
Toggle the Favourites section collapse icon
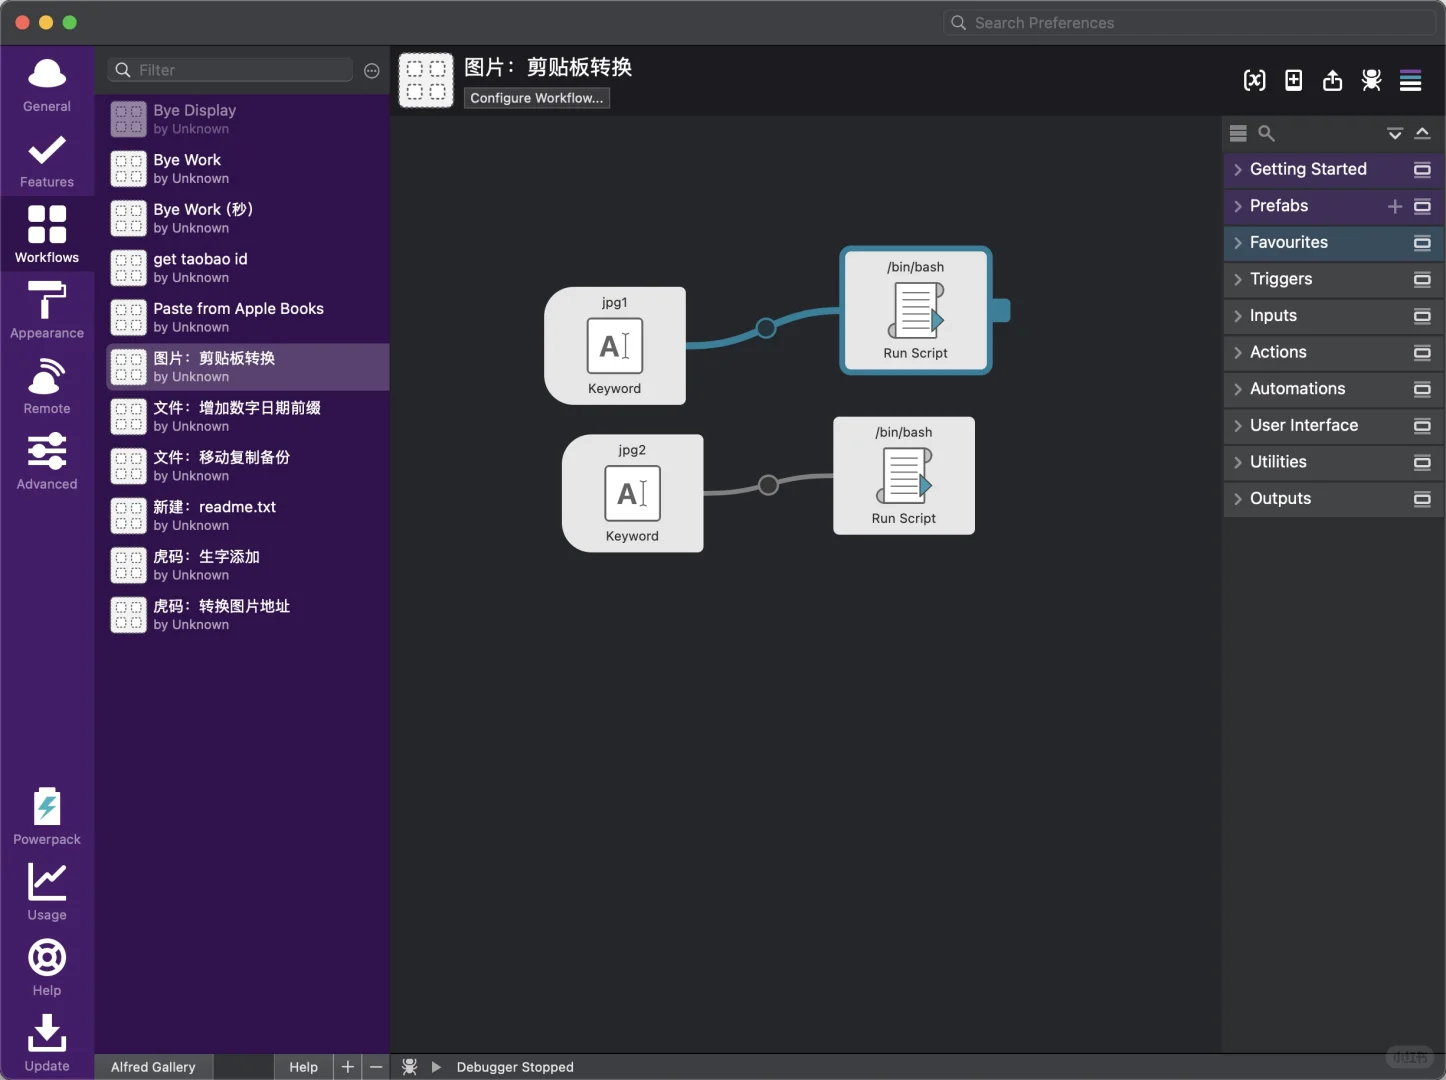tap(1422, 243)
